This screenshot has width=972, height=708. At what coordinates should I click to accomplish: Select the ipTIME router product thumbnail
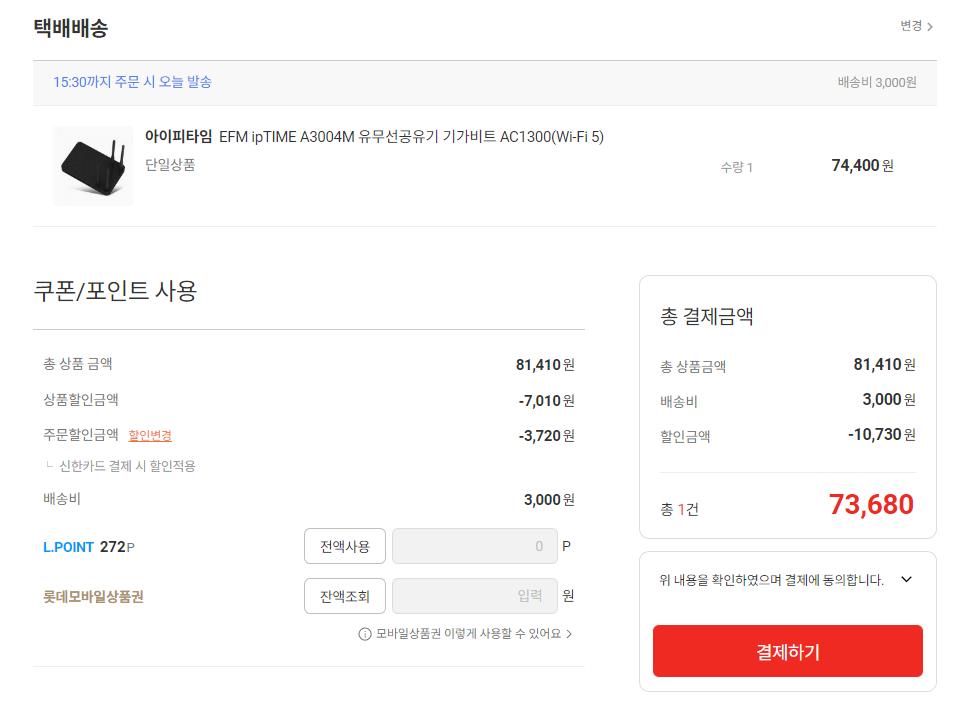point(92,166)
